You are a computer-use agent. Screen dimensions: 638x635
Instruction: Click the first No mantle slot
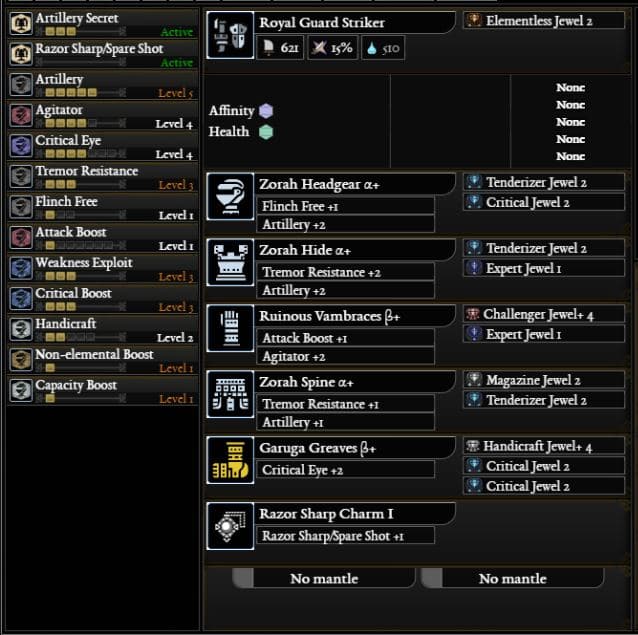click(324, 578)
